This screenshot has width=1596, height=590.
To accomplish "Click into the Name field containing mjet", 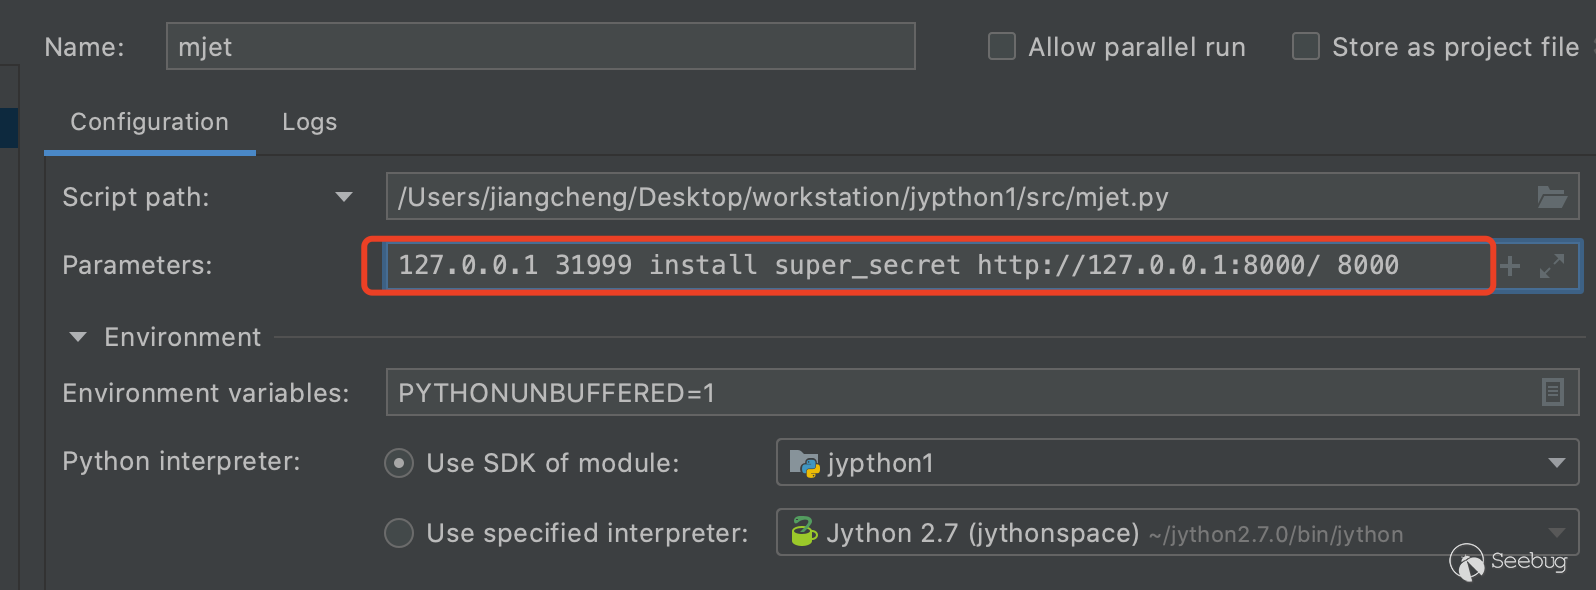I will click(x=540, y=47).
